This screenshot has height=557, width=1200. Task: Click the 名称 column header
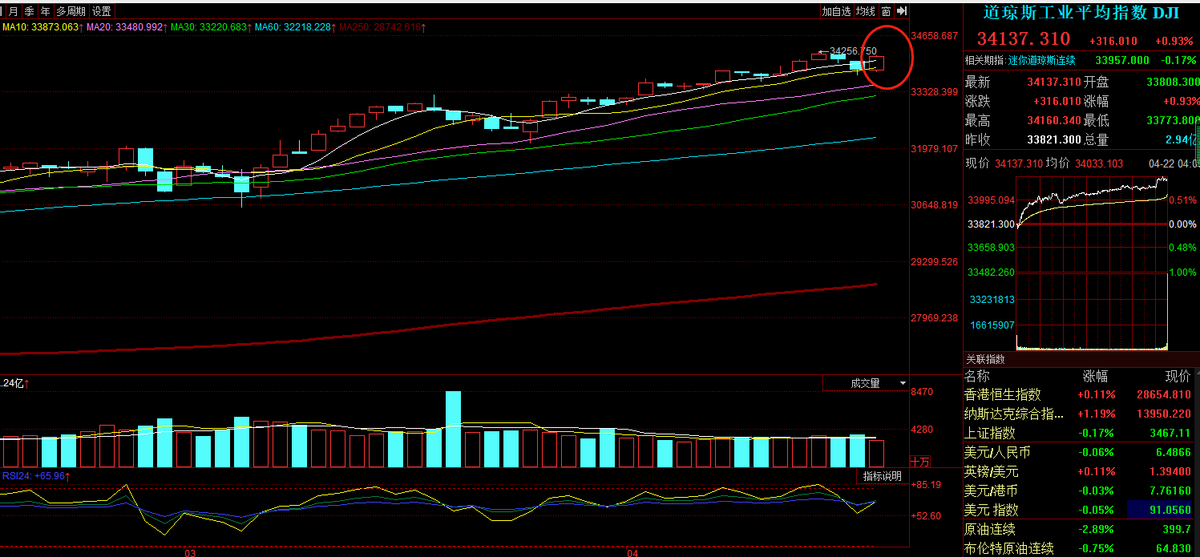tap(976, 376)
